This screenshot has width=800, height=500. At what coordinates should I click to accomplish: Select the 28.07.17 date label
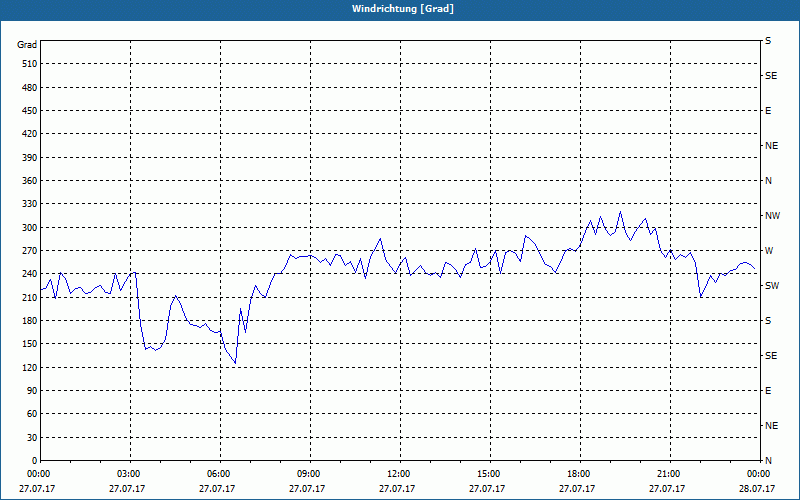pyautogui.click(x=757, y=488)
